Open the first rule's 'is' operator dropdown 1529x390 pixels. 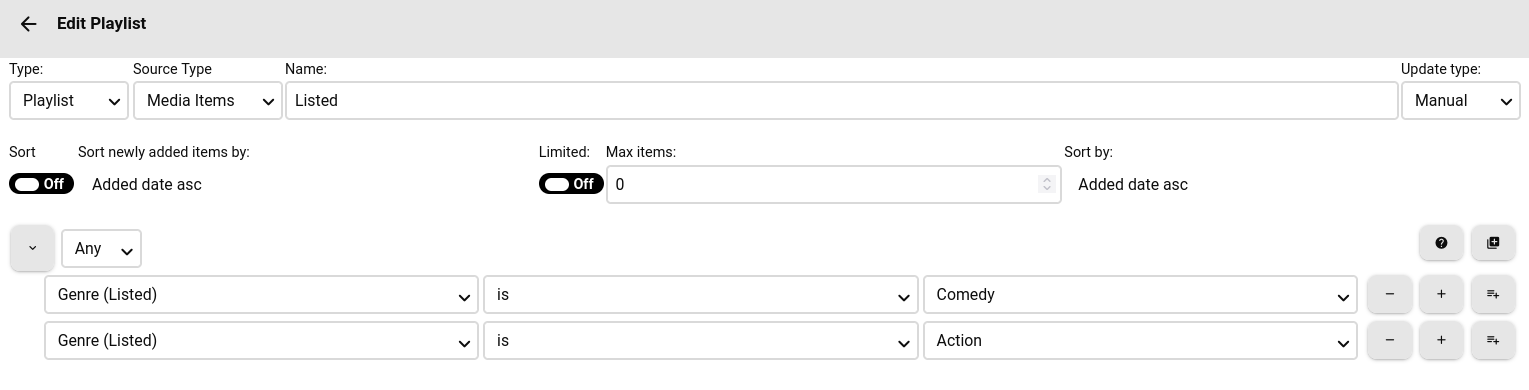[x=700, y=295]
